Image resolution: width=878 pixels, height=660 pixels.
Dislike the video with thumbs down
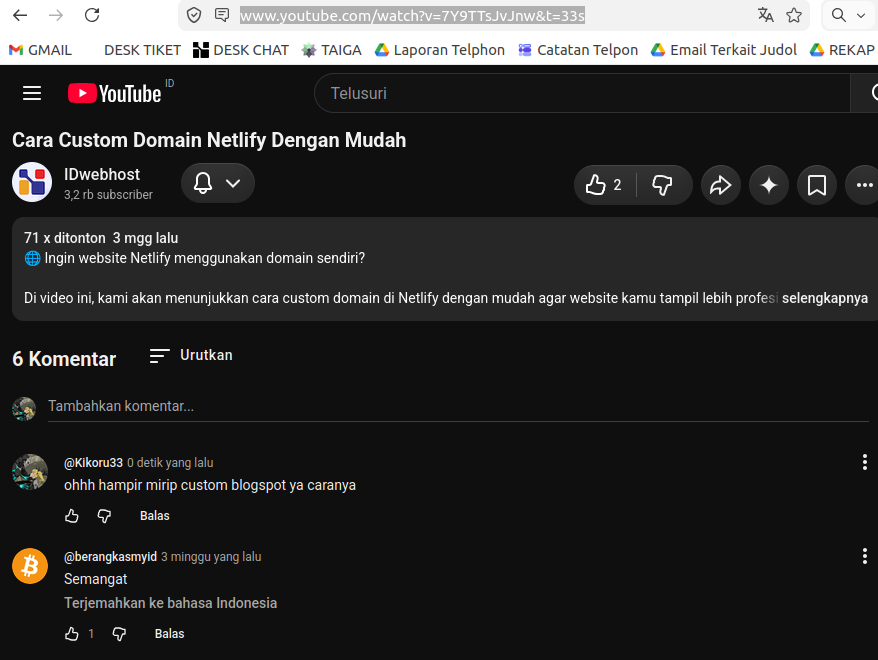[663, 185]
